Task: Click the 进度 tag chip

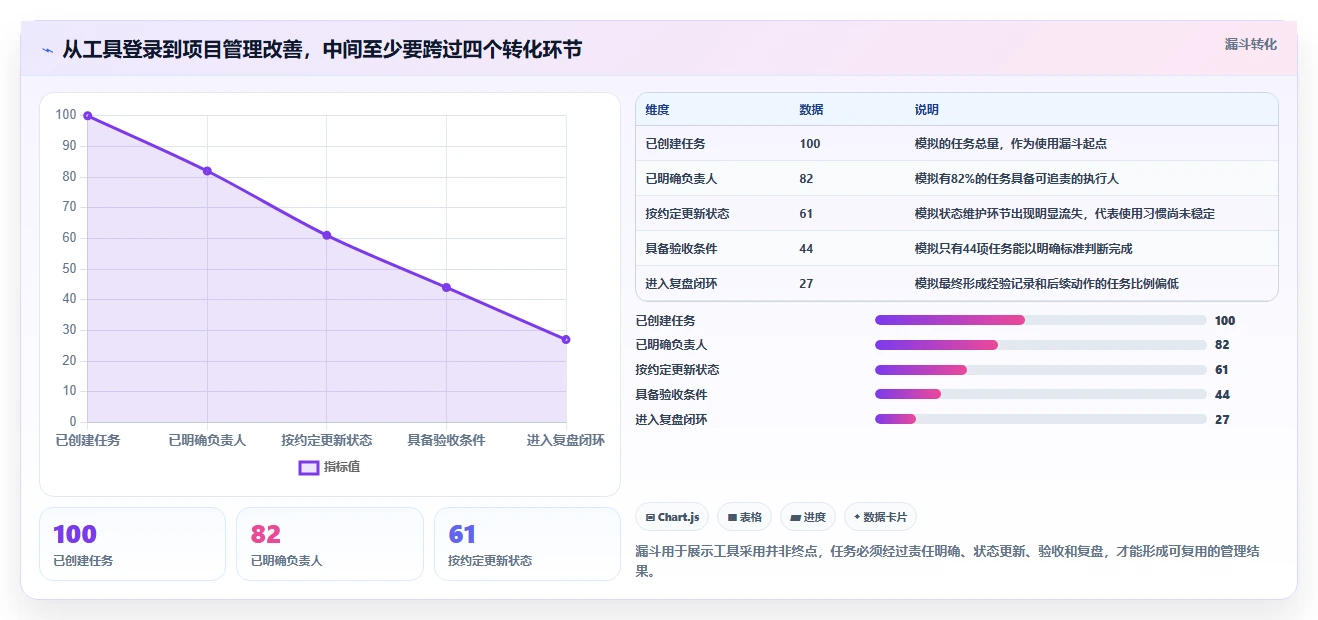Action: click(x=808, y=517)
